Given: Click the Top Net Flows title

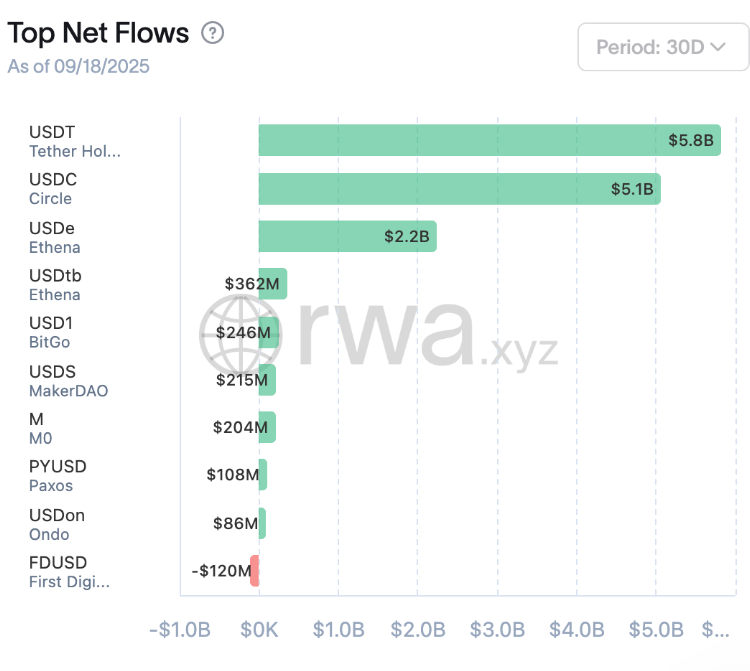Looking at the screenshot, I should click(x=98, y=33).
